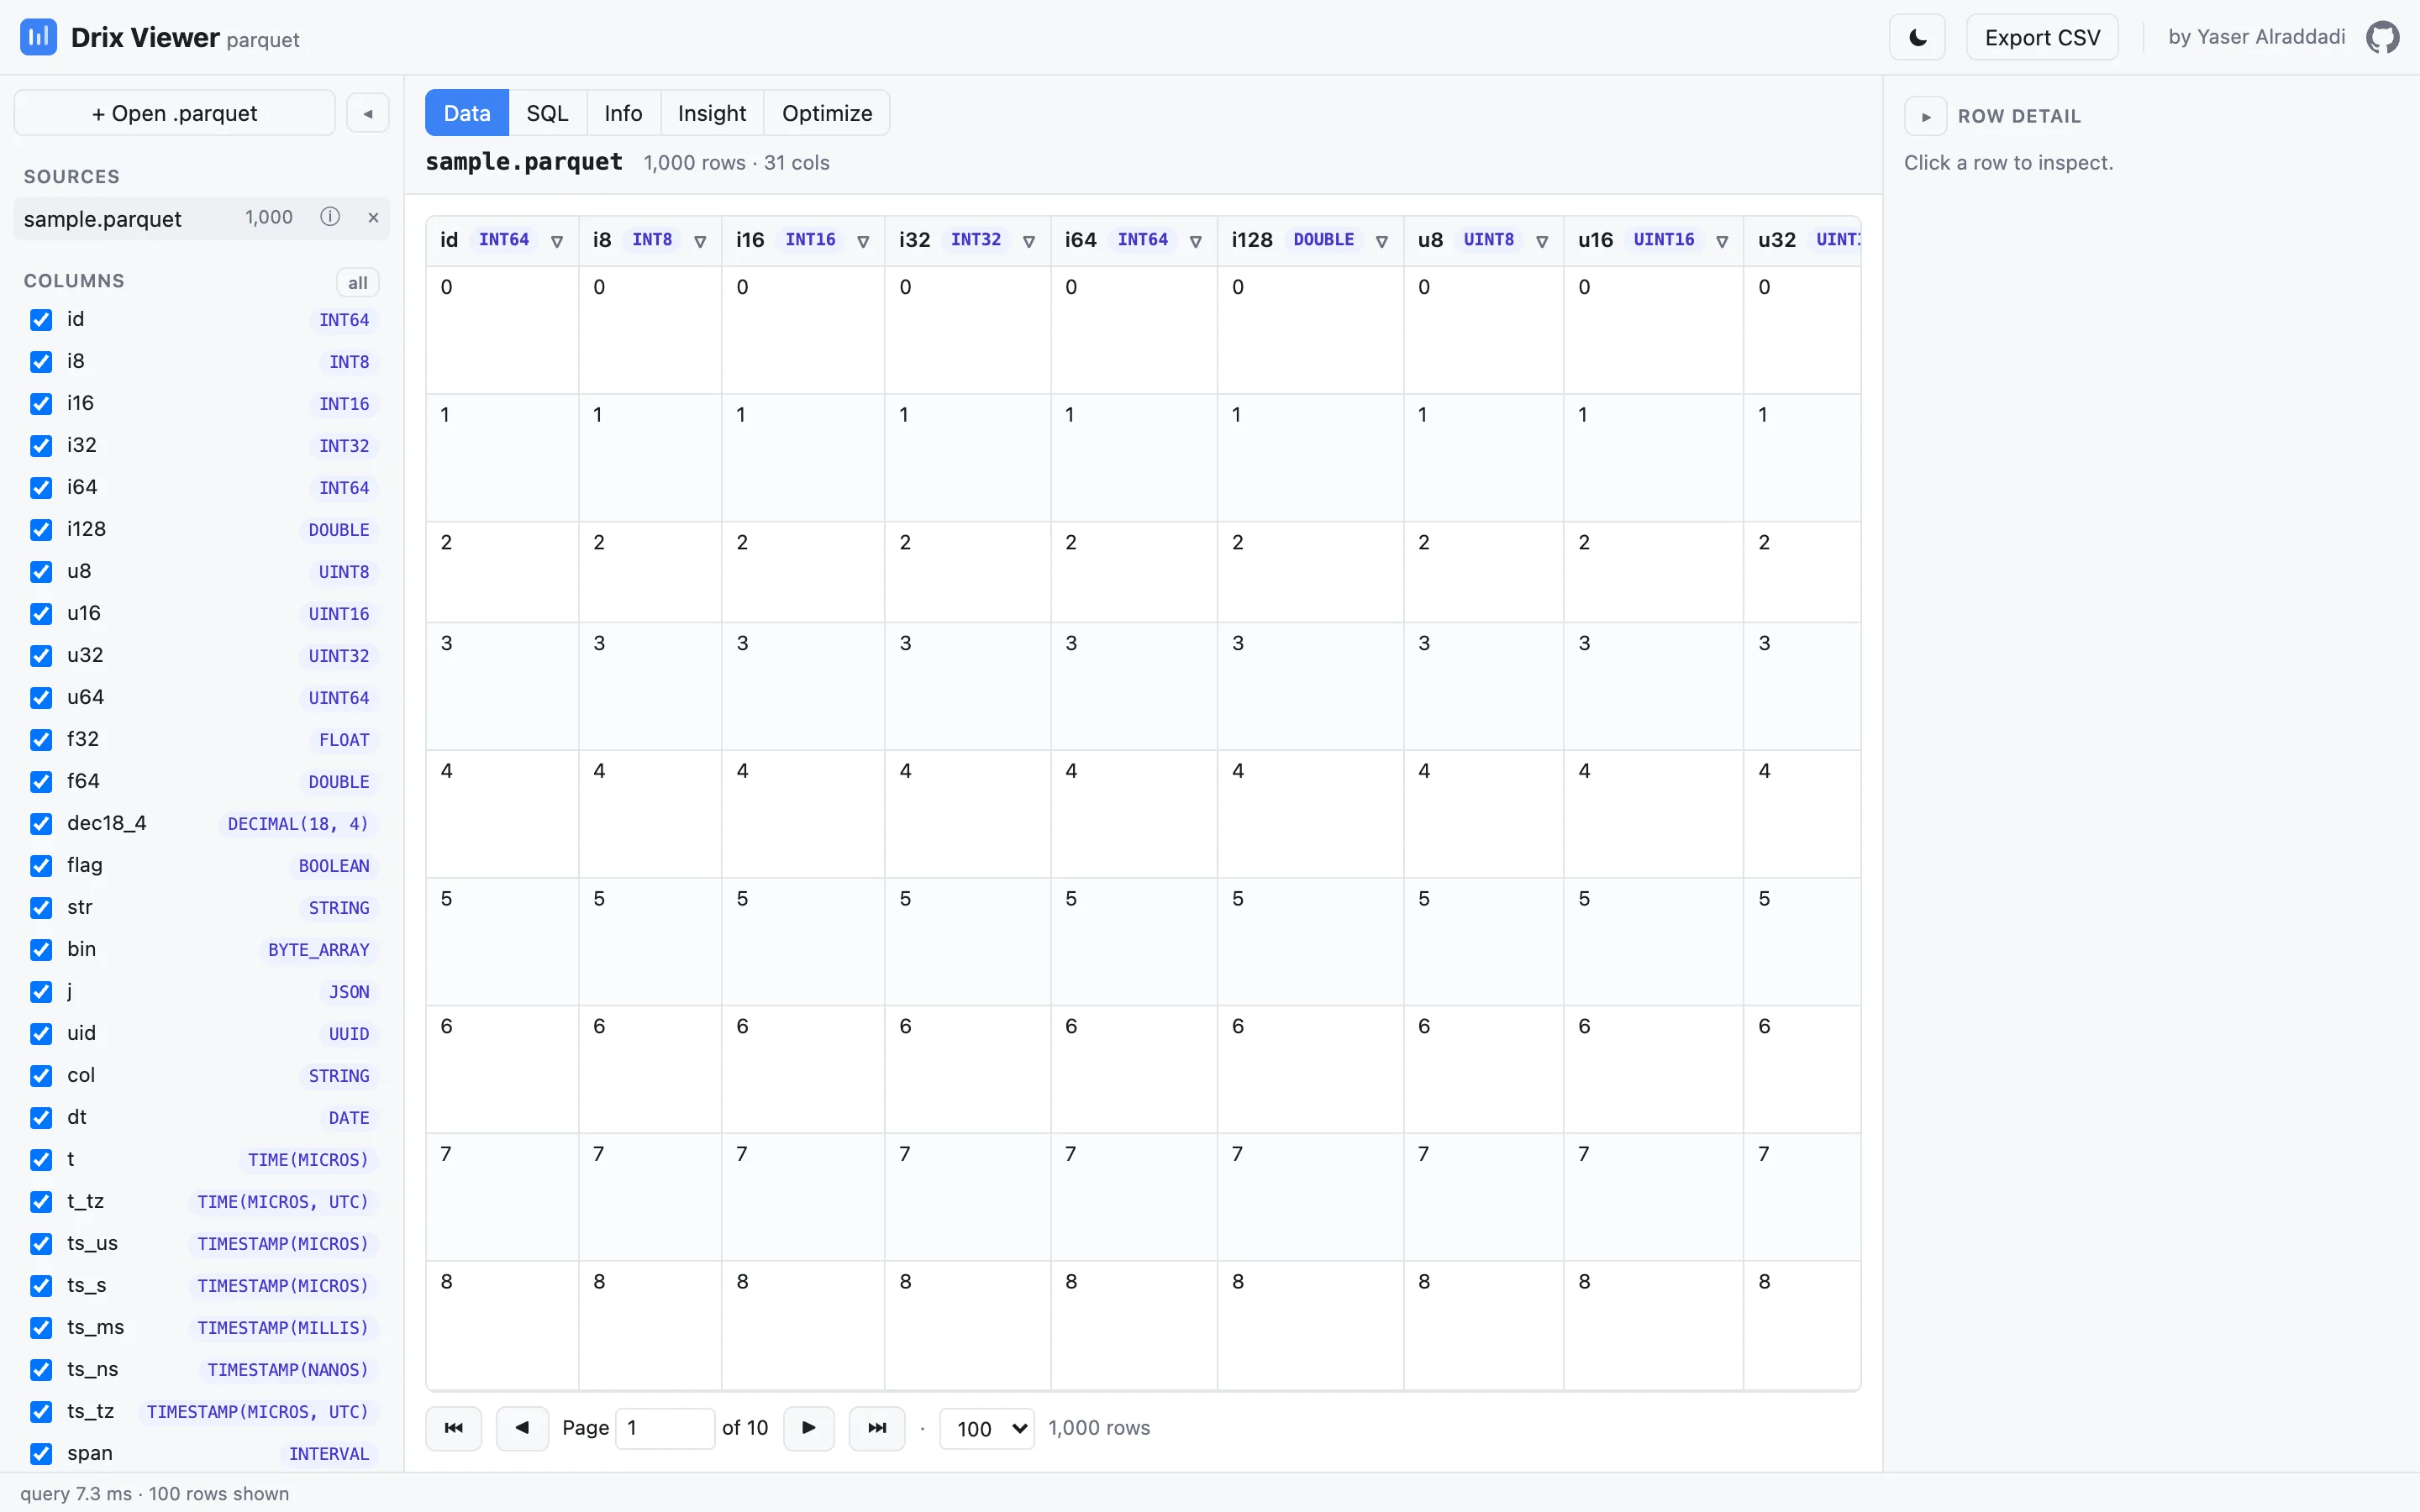Toggle the dt column checkbox
The width and height of the screenshot is (2420, 1512).
(41, 1118)
